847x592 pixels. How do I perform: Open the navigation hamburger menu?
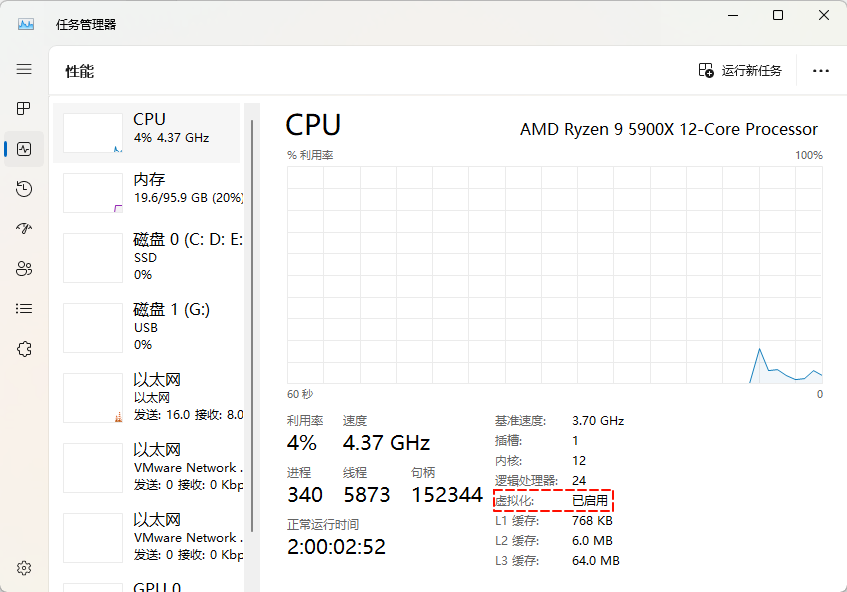click(x=25, y=69)
